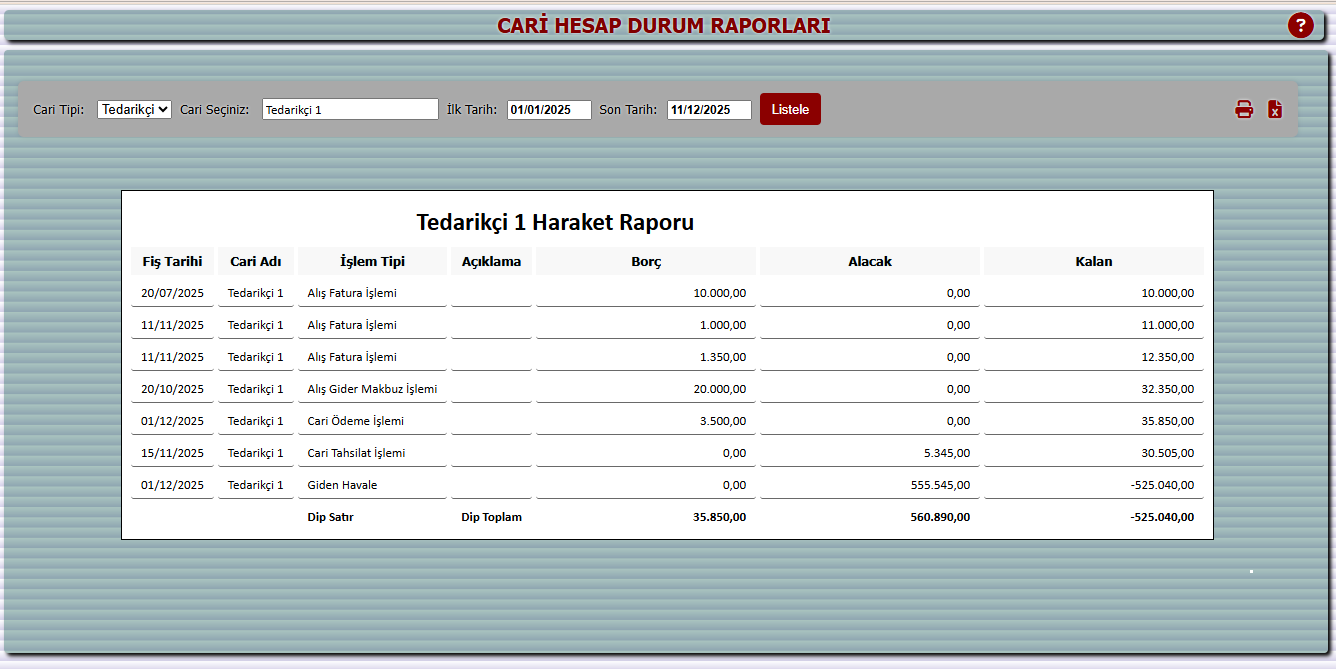Image resolution: width=1336 pixels, height=669 pixels.
Task: Click the İlk Tarih date field
Action: coord(548,110)
